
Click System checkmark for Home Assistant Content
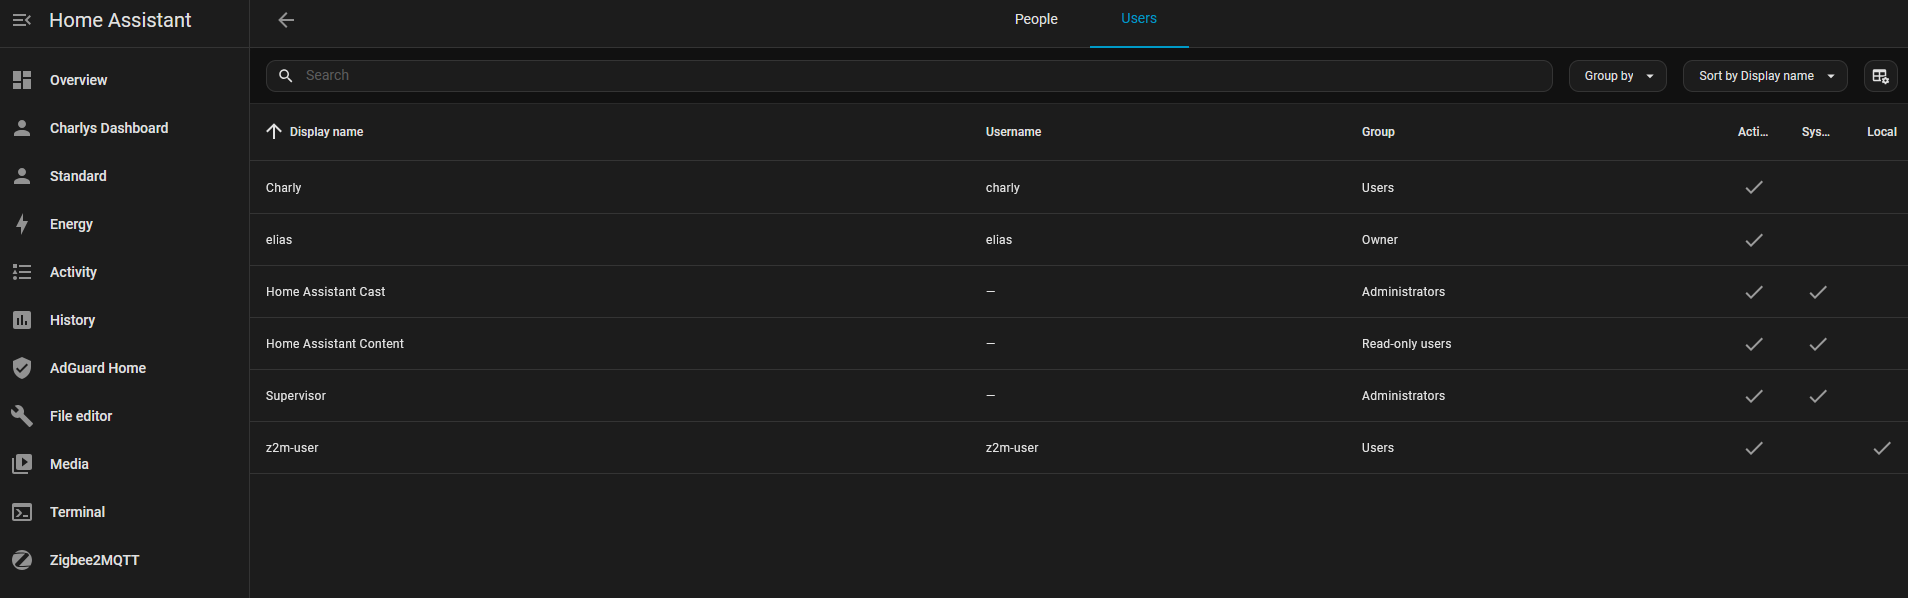coord(1818,344)
